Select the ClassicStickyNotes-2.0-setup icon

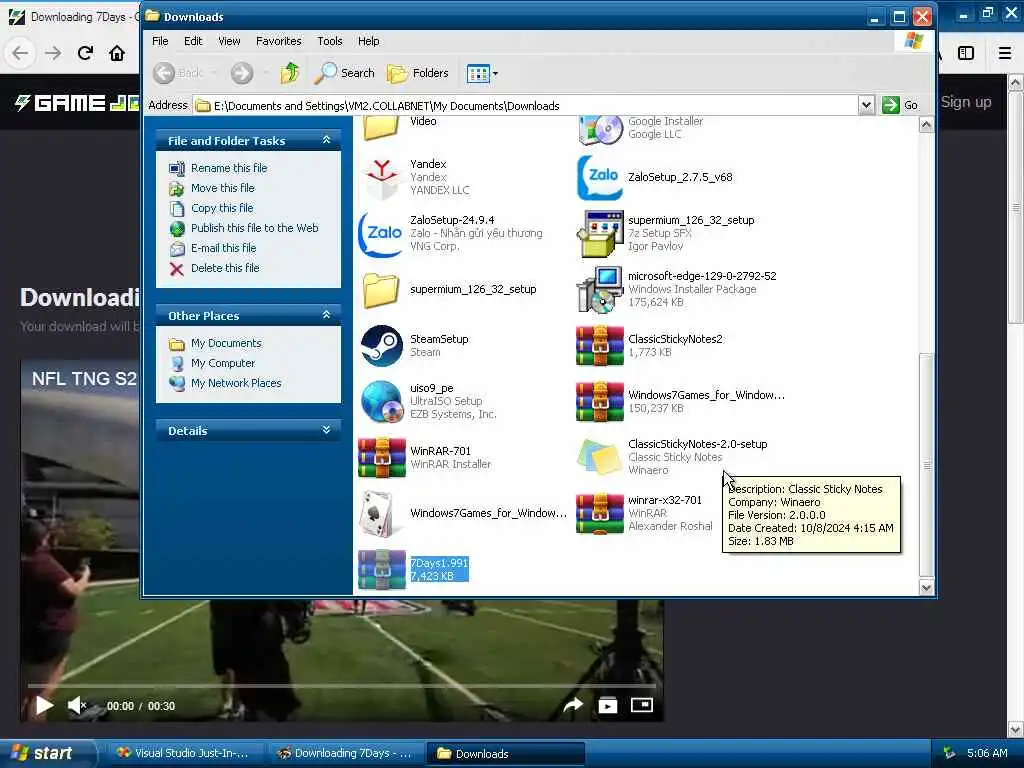click(x=600, y=457)
